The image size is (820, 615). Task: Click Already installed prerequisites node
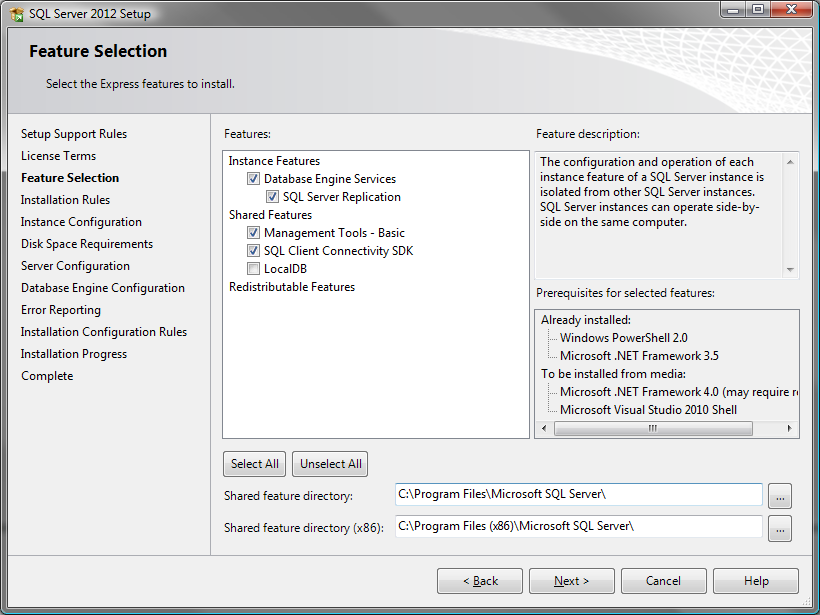[x=586, y=320]
